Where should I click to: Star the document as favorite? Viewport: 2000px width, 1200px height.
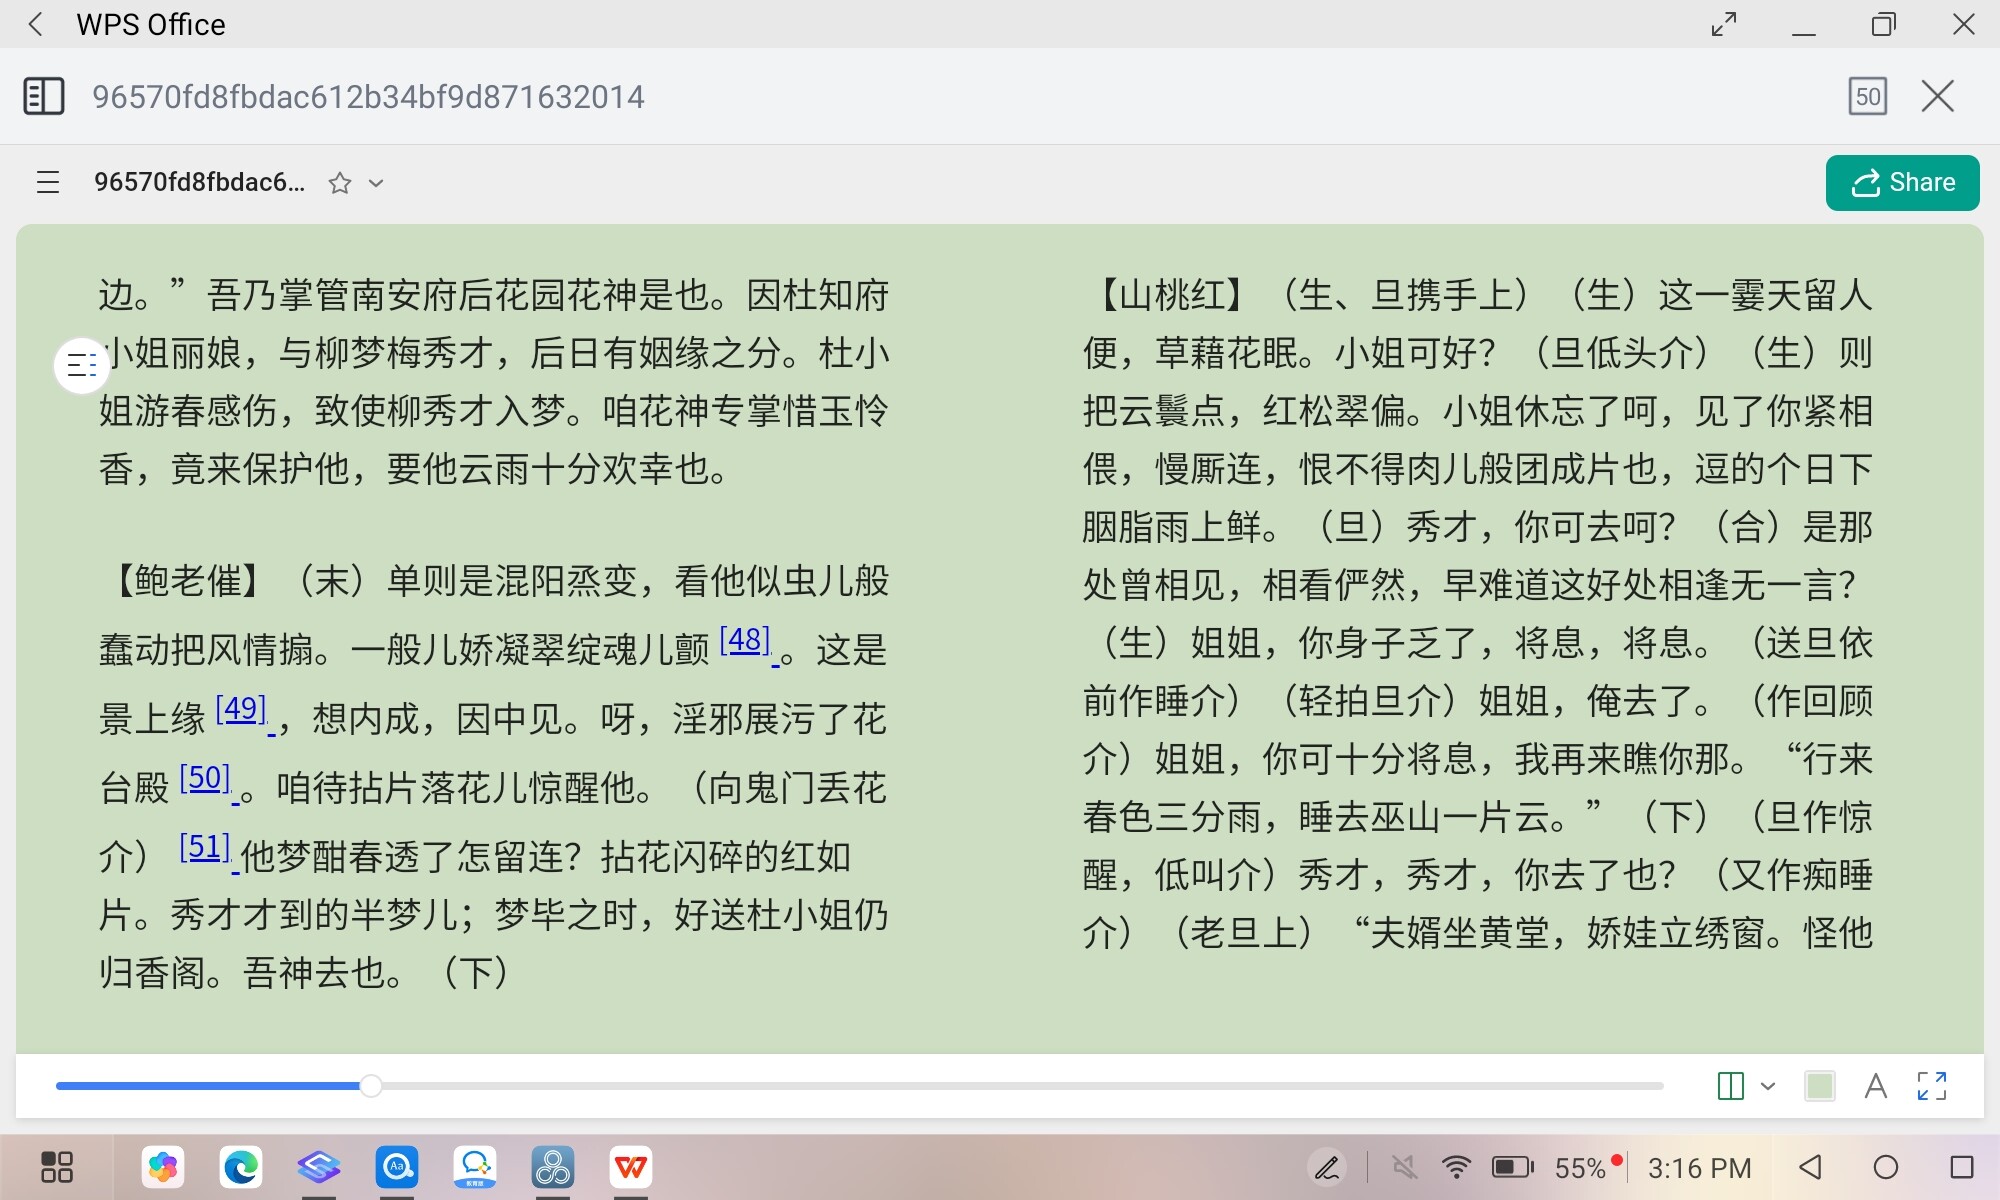(340, 183)
